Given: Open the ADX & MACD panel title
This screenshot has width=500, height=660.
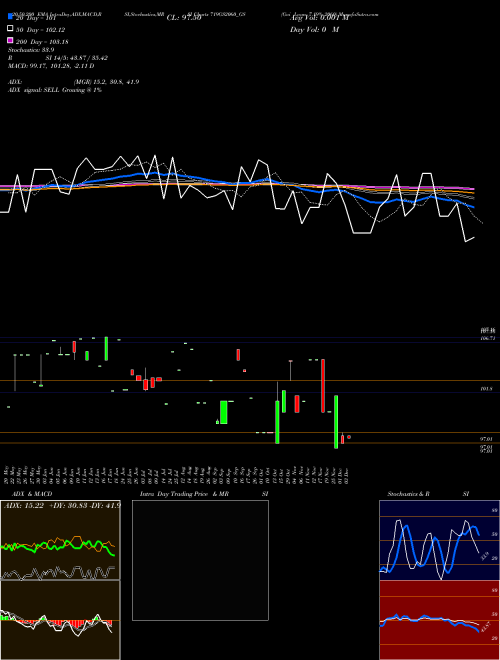Looking at the screenshot, I should [x=32, y=494].
